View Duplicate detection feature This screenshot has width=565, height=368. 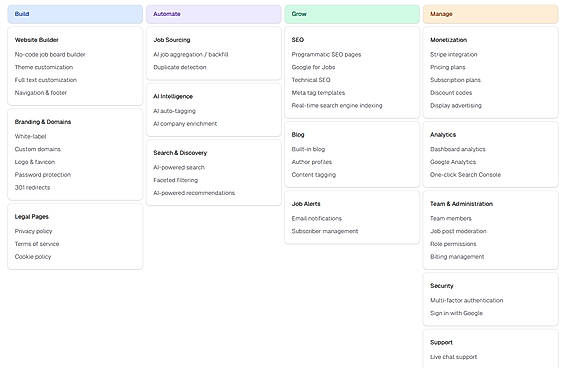coord(180,67)
